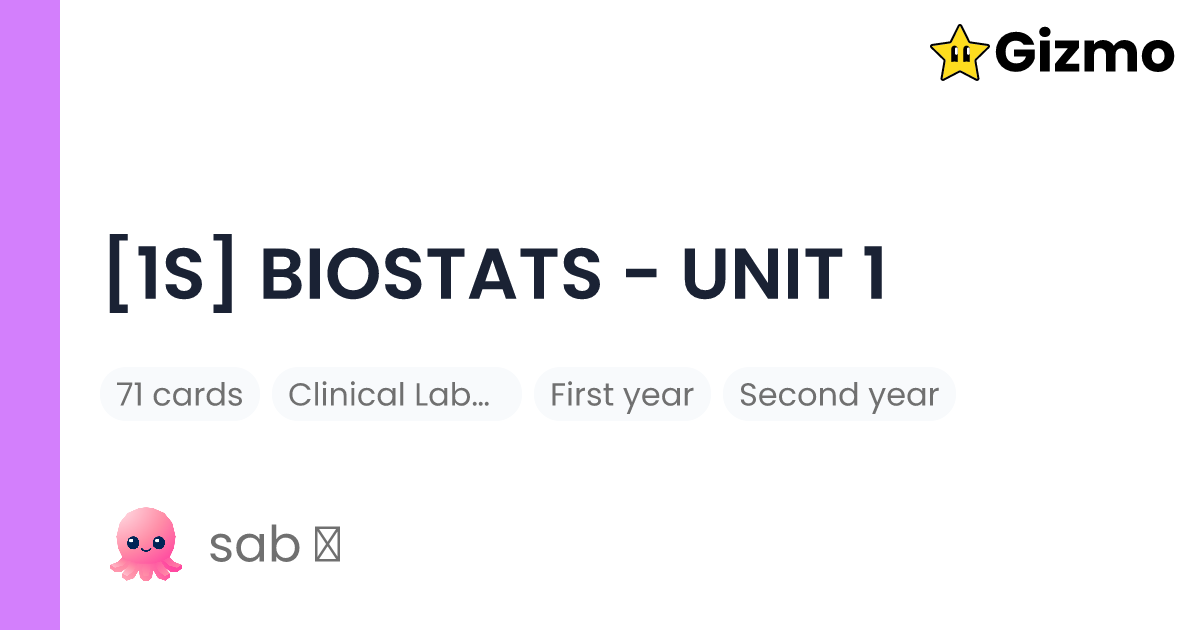Click the star icon beside Gizmo text

pos(960,54)
